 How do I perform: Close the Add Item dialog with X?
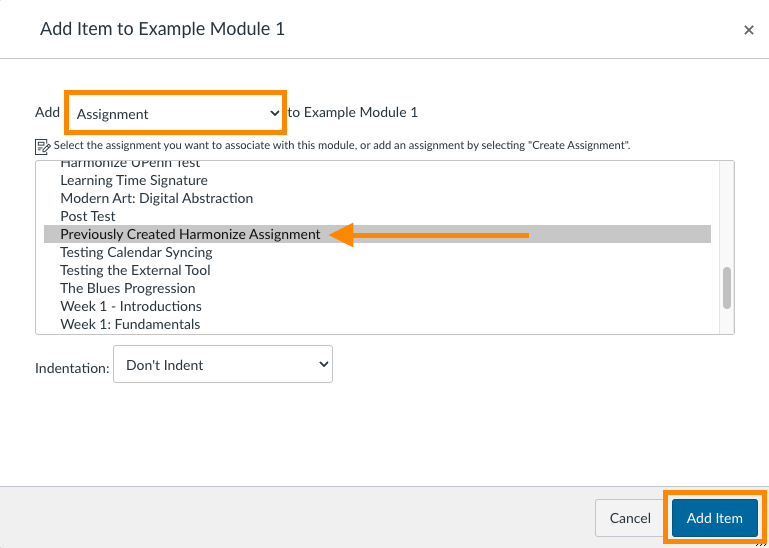click(x=748, y=30)
